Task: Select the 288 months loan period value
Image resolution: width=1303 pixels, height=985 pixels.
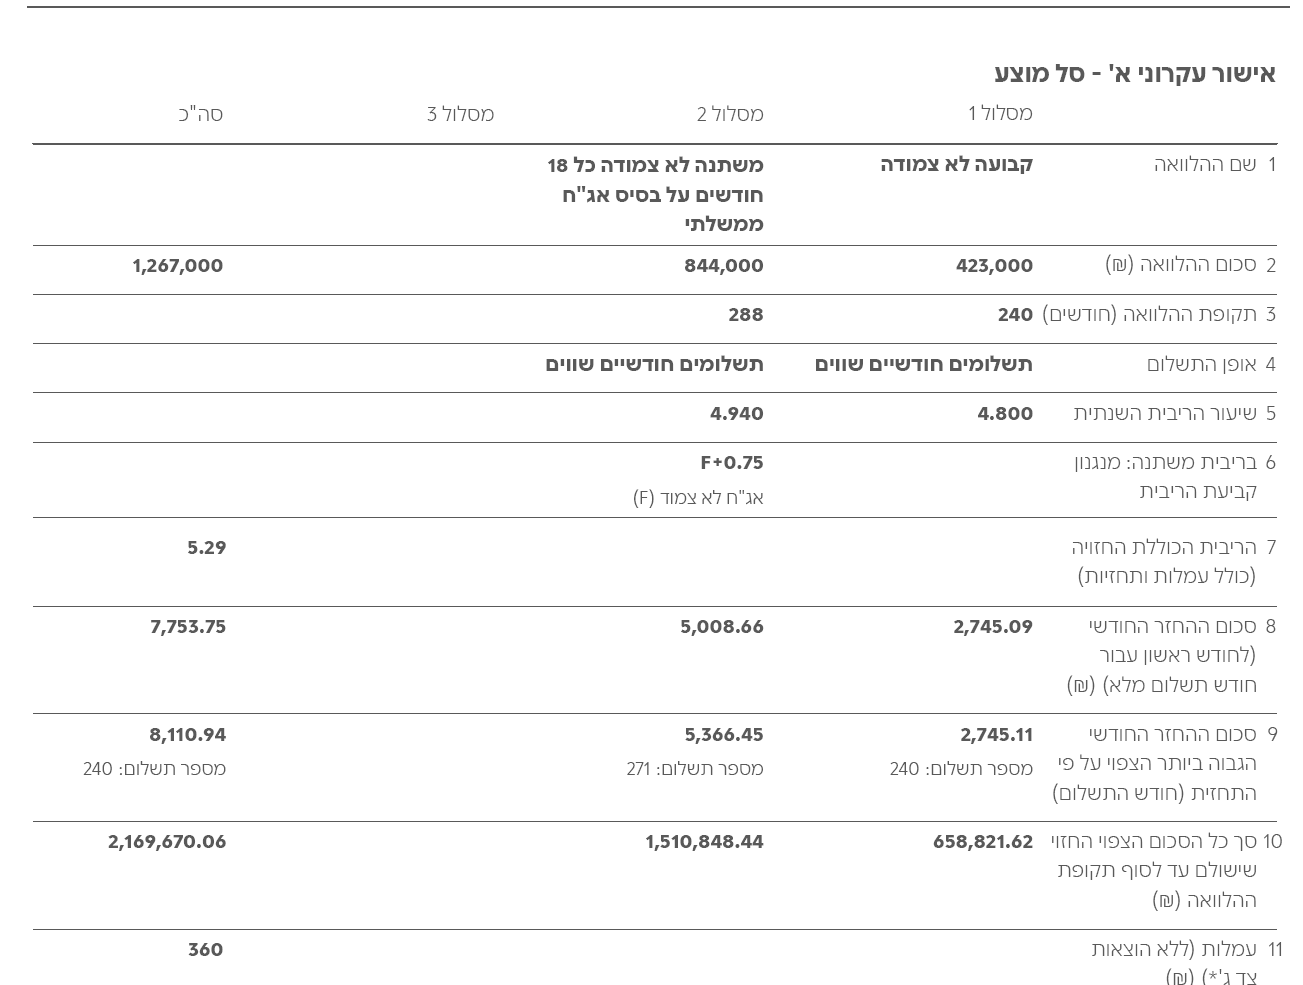Action: [x=746, y=315]
